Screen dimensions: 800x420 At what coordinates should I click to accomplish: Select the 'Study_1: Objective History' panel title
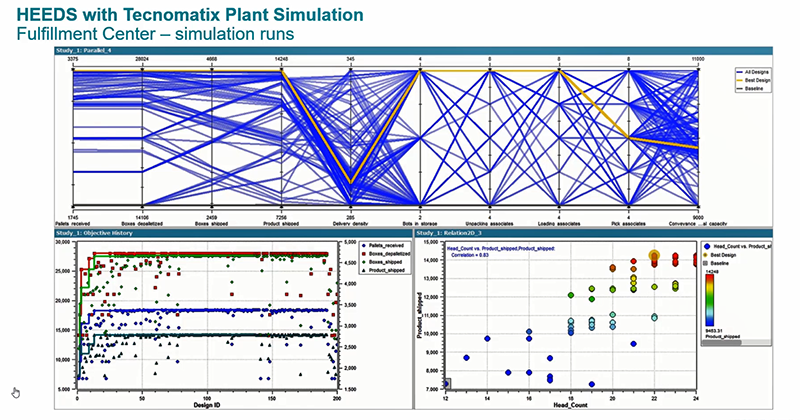coord(94,233)
